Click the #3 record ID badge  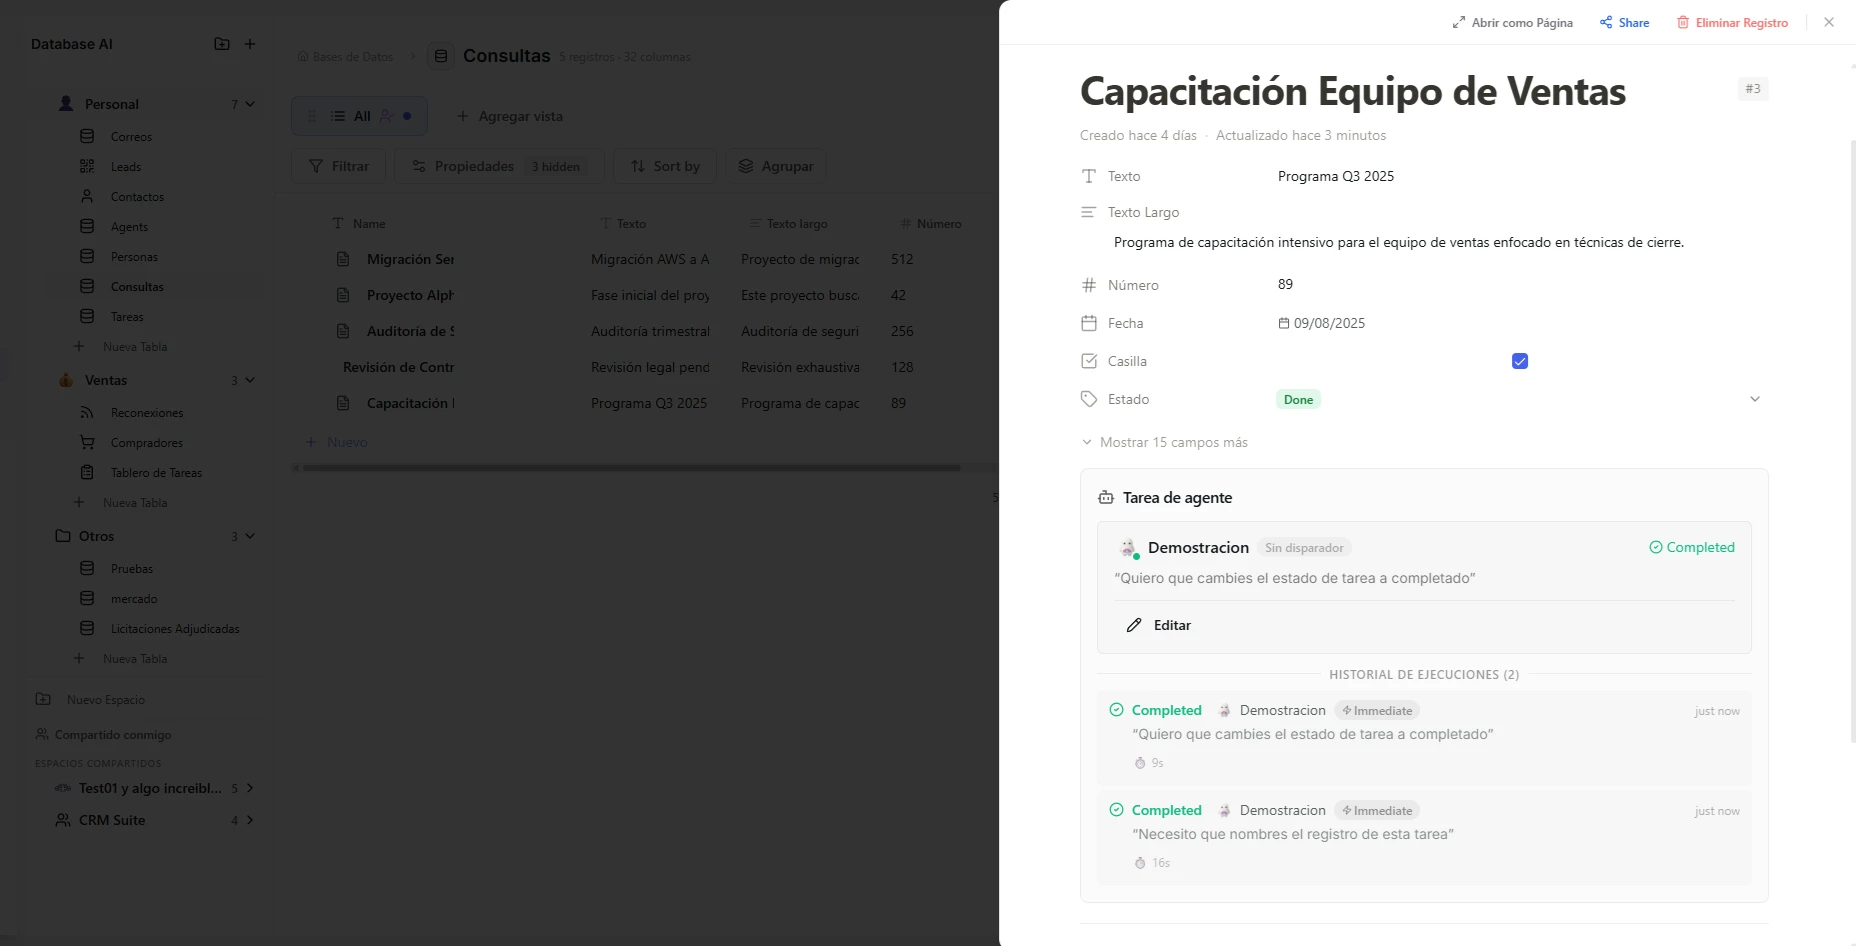pos(1752,89)
